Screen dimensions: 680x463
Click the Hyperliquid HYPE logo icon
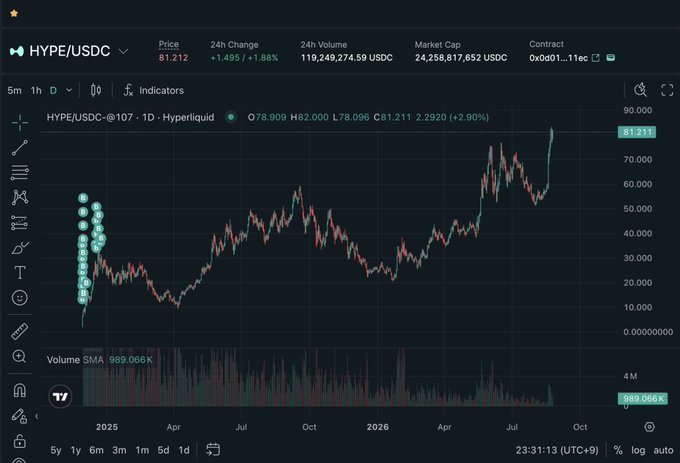(x=17, y=51)
